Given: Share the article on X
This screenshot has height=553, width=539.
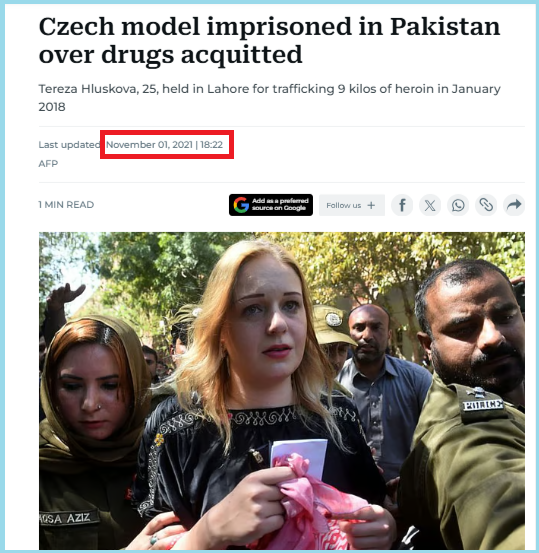Looking at the screenshot, I should coord(430,205).
